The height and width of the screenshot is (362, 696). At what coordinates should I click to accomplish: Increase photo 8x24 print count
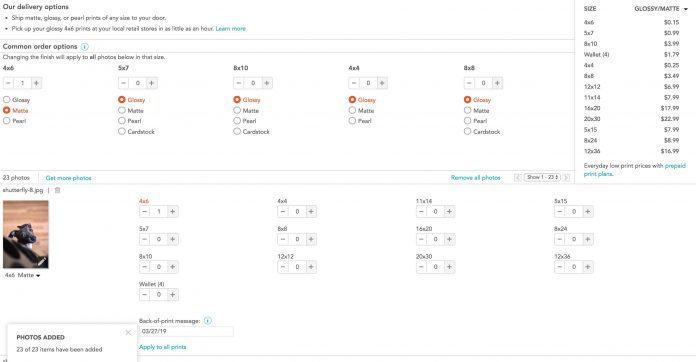588,239
